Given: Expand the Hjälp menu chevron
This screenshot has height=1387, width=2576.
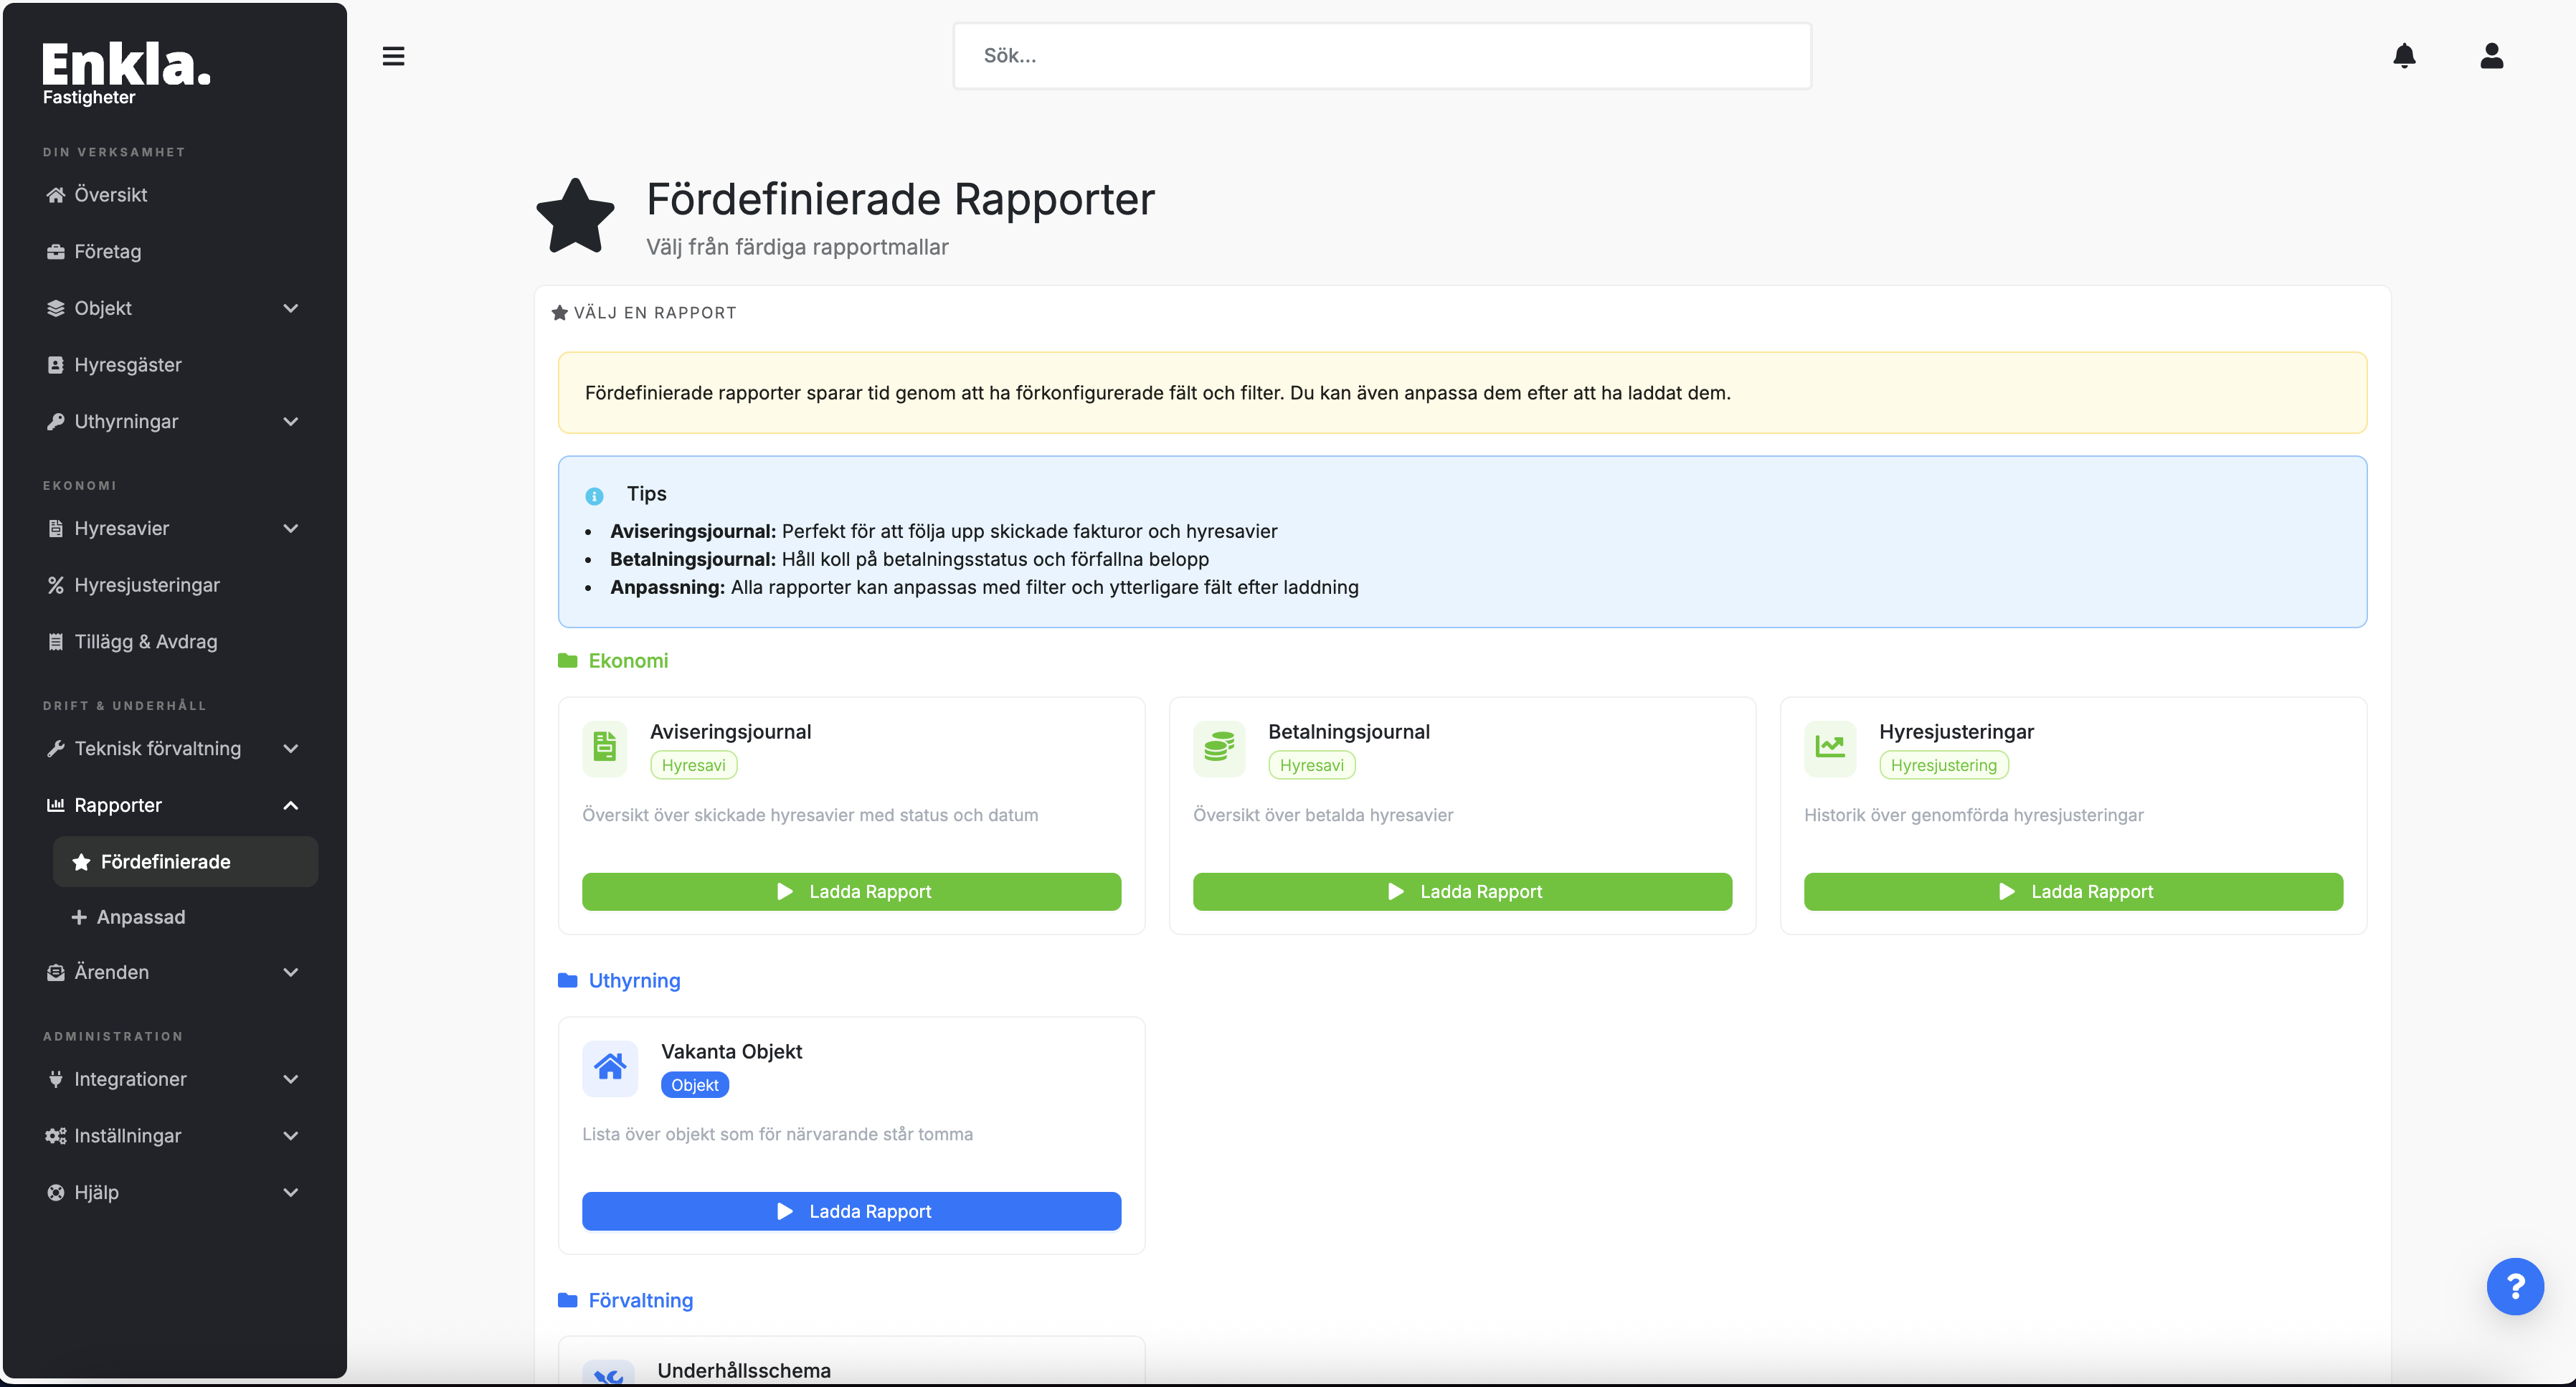Looking at the screenshot, I should (291, 1192).
